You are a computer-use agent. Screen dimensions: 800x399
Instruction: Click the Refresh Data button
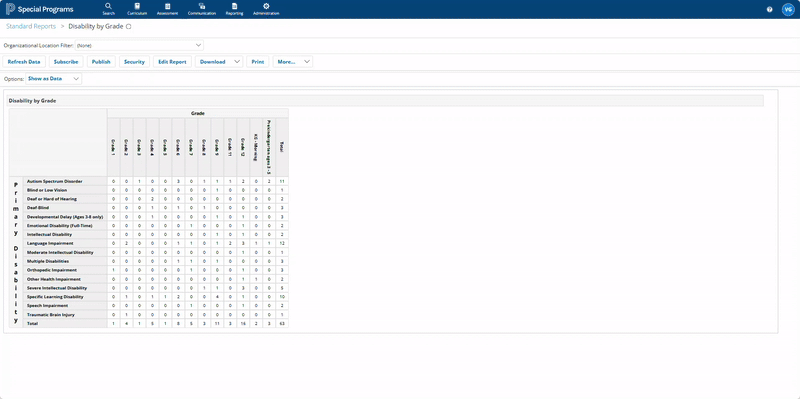24,62
